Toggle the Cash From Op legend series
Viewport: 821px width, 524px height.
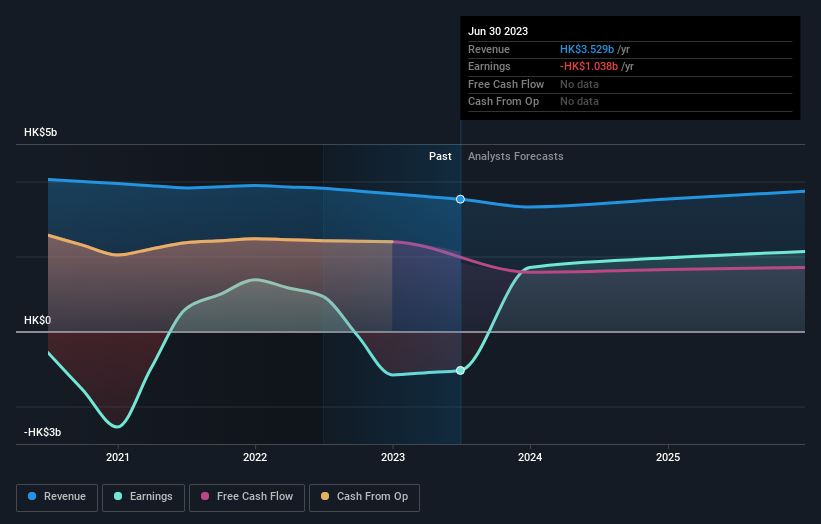point(364,497)
